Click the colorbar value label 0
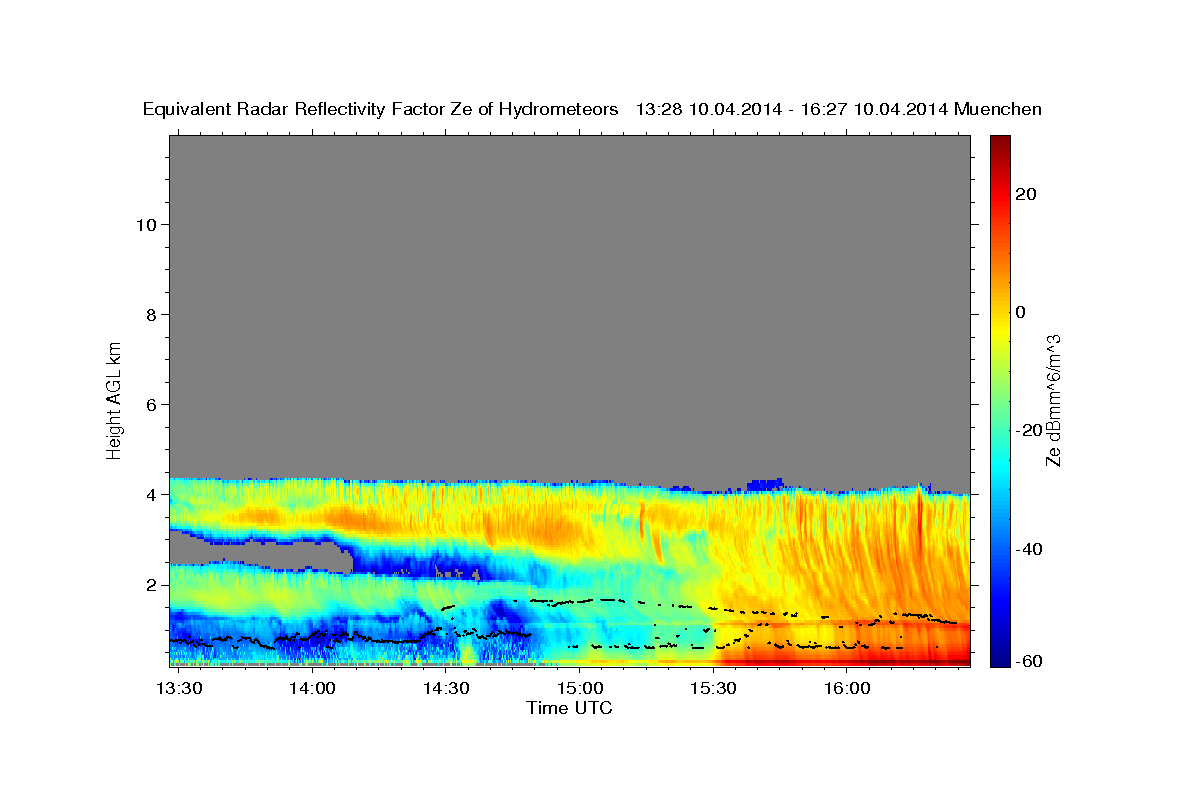1200x800 pixels. [x=1021, y=312]
